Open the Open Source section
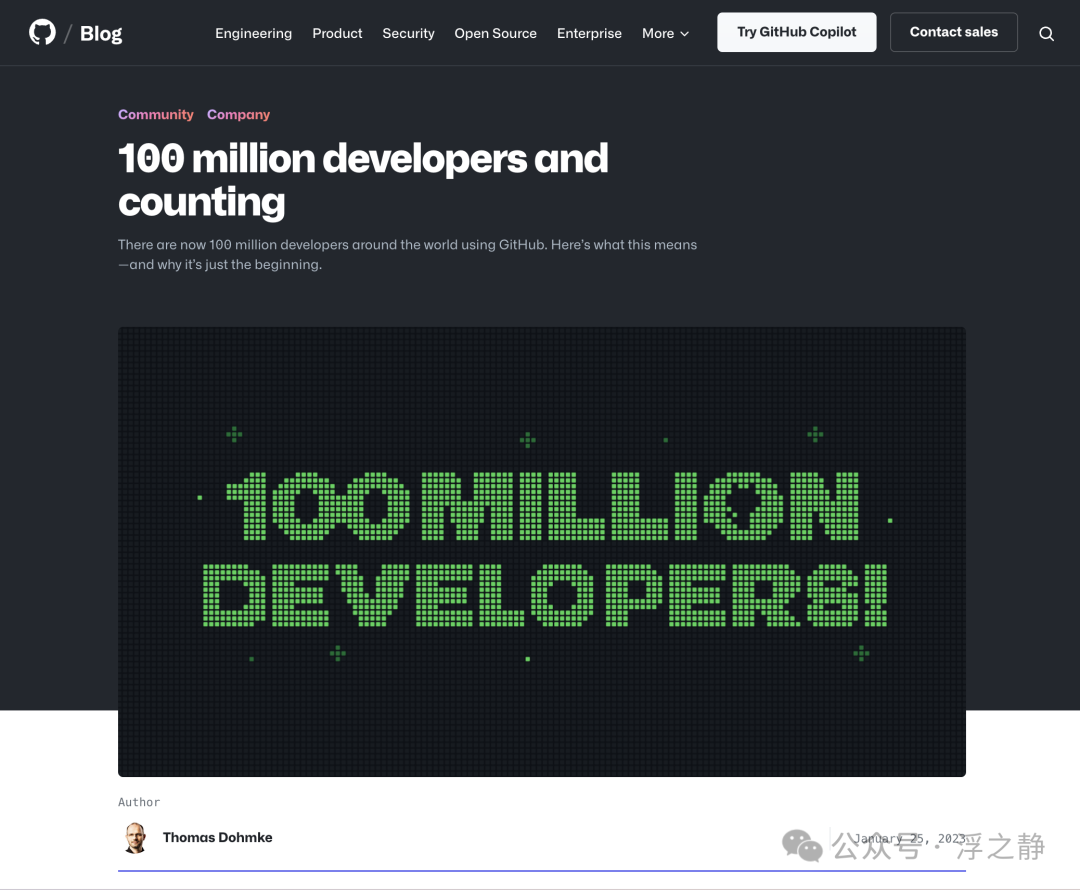1080x890 pixels. pyautogui.click(x=495, y=33)
